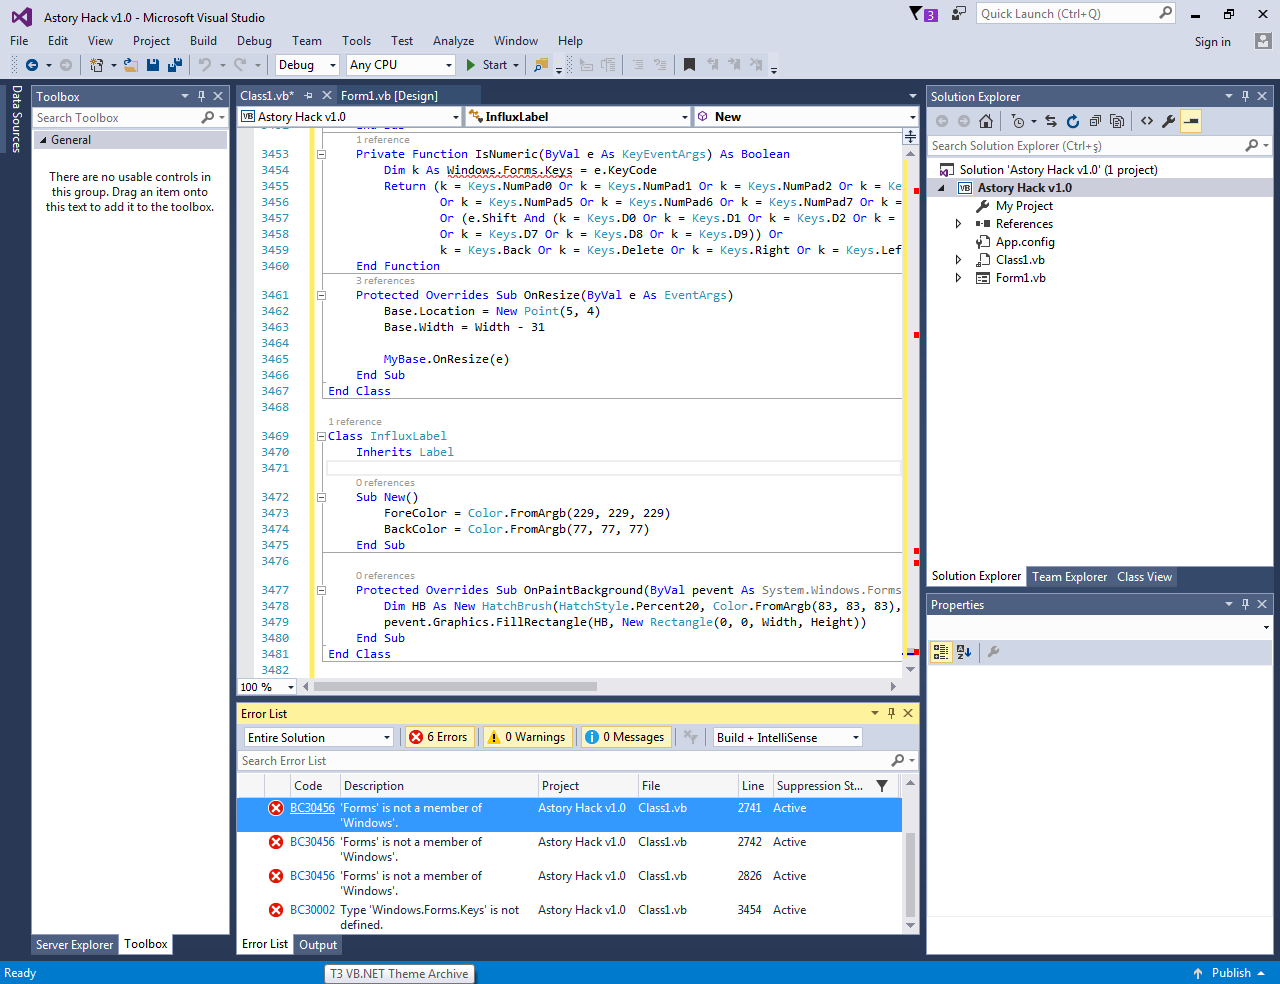Switch to the Team Explorer tab
The height and width of the screenshot is (984, 1280).
coord(1069,577)
